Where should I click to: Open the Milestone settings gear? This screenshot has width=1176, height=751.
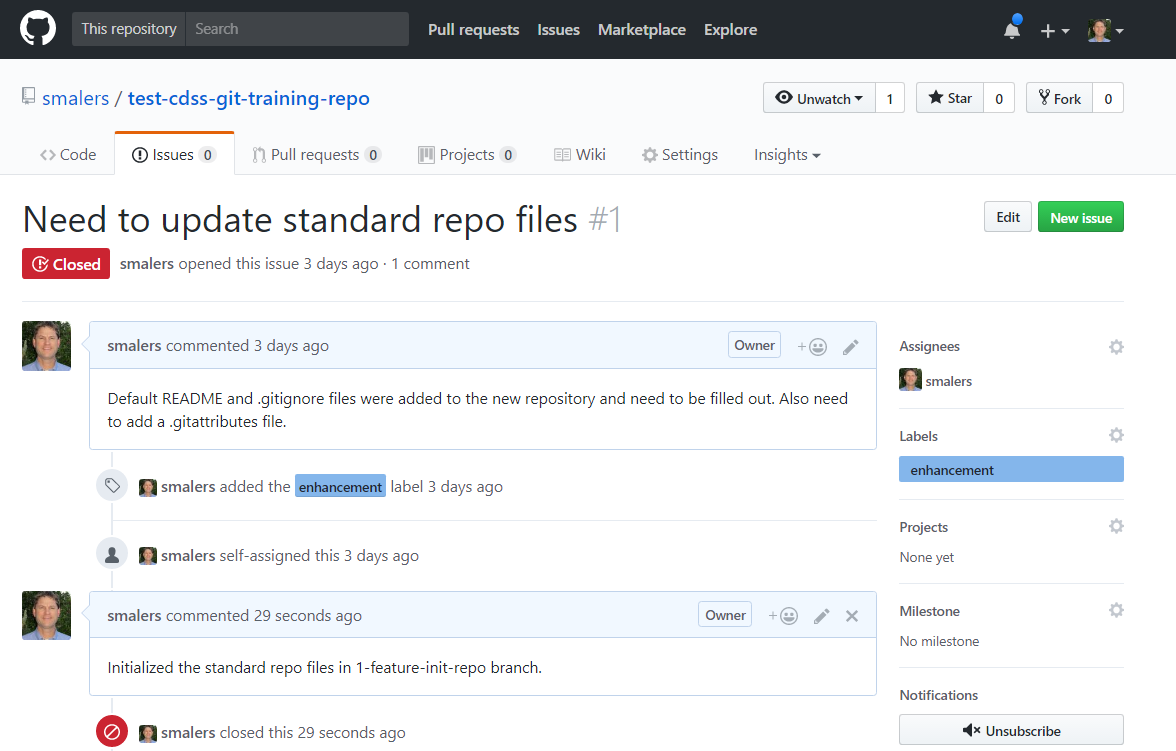[1116, 610]
